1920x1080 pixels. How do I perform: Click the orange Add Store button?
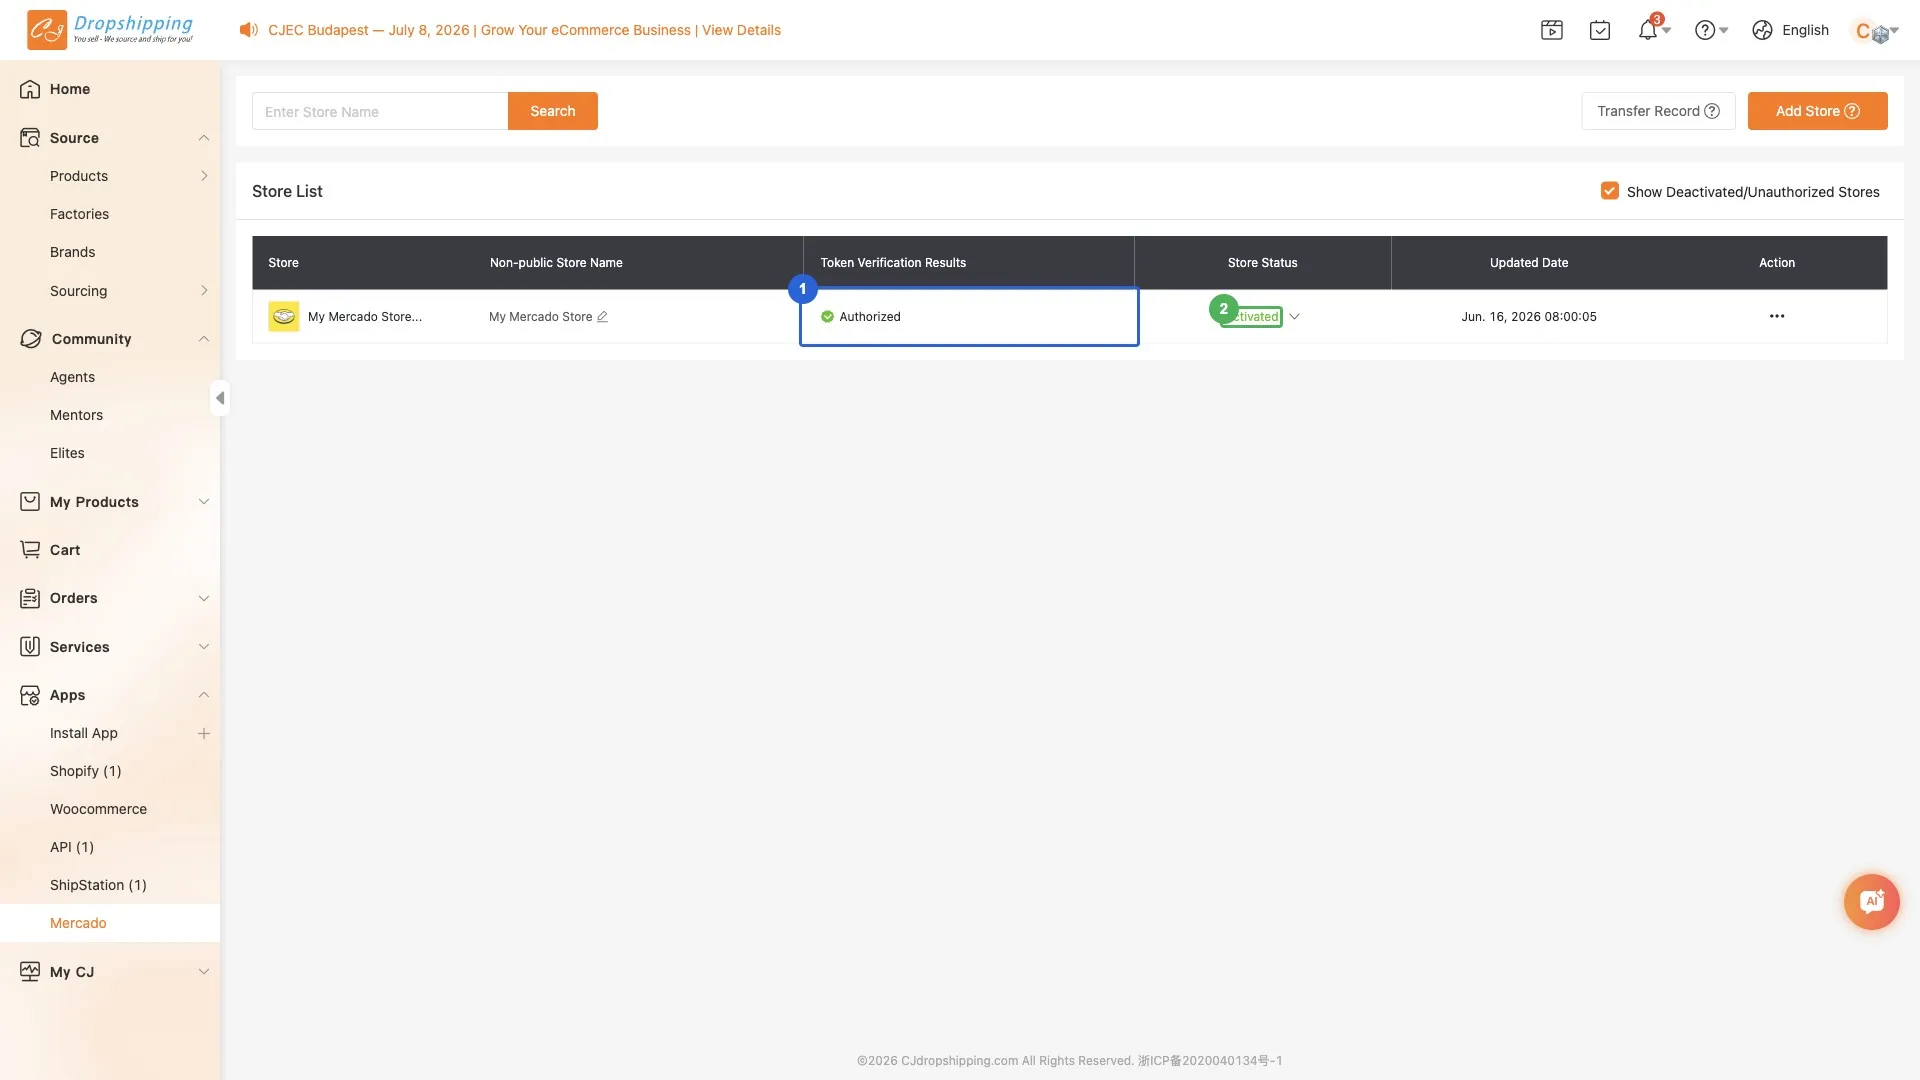click(x=1817, y=111)
